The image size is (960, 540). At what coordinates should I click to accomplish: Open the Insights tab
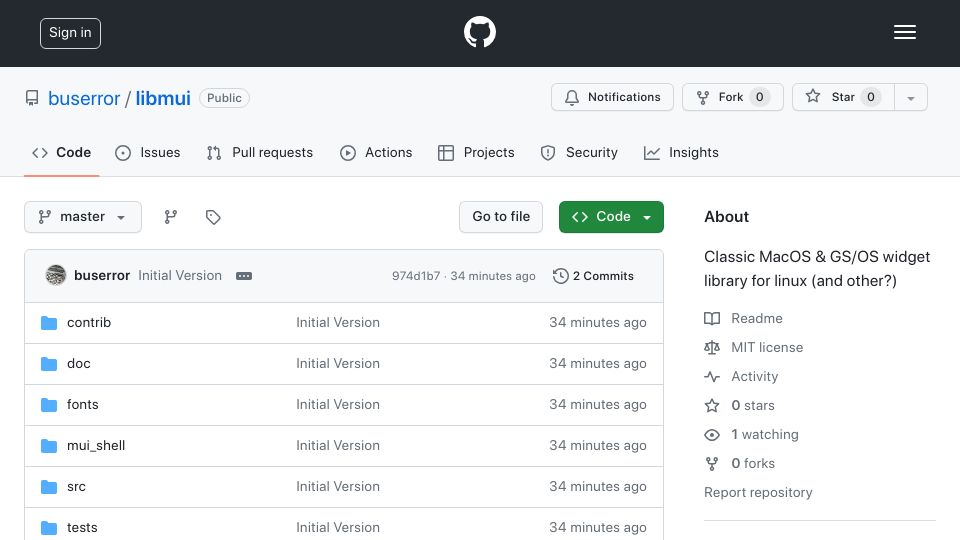point(681,152)
